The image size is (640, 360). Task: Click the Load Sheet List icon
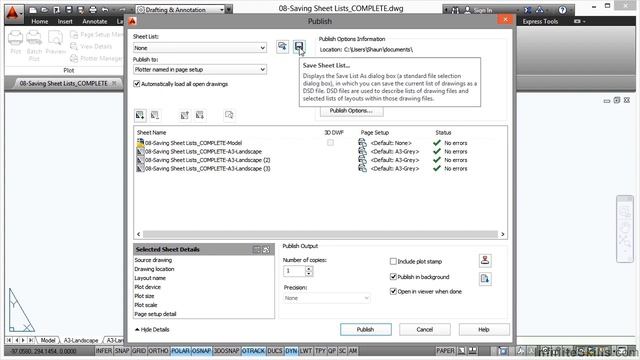pyautogui.click(x=282, y=47)
